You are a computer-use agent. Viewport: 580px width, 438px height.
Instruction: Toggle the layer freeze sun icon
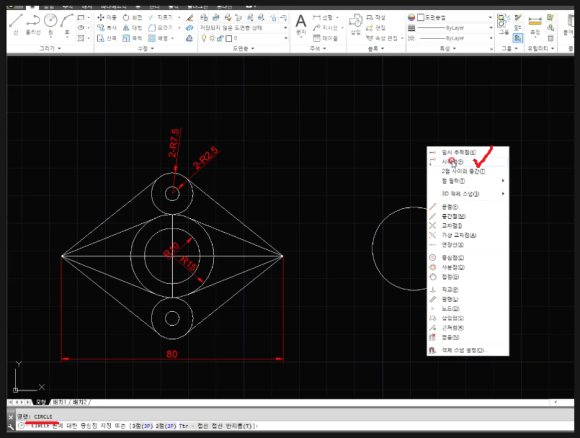(212, 38)
